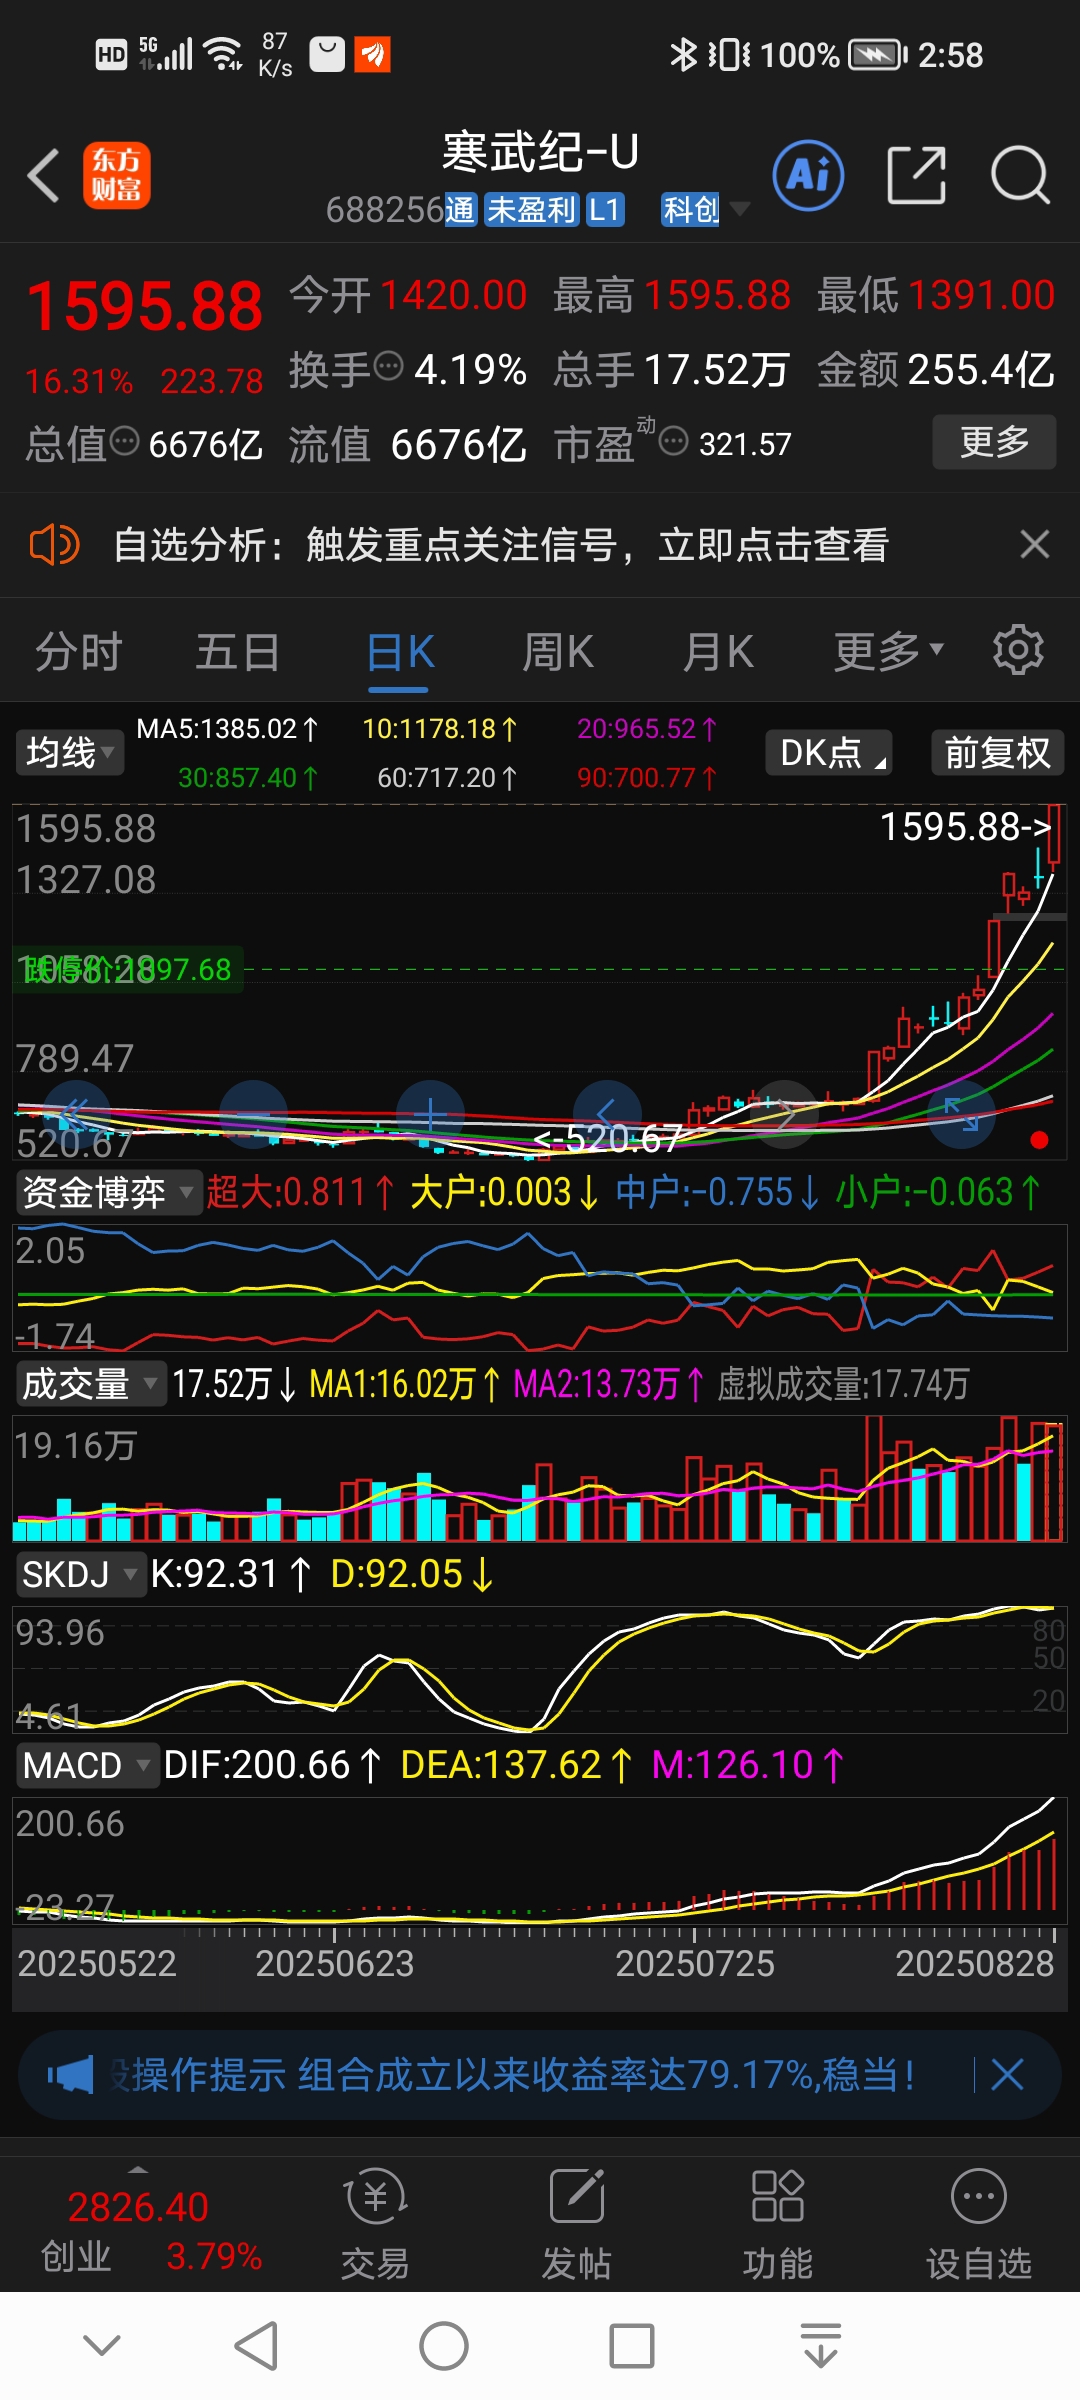Screen dimensions: 1080x2400
Task: Tap the share/export icon
Action: tap(917, 176)
